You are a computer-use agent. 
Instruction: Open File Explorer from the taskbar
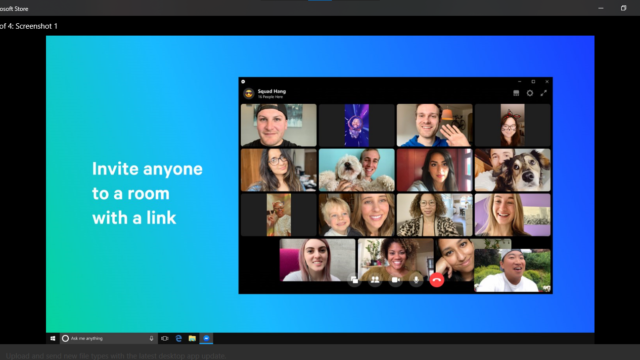[x=192, y=338]
